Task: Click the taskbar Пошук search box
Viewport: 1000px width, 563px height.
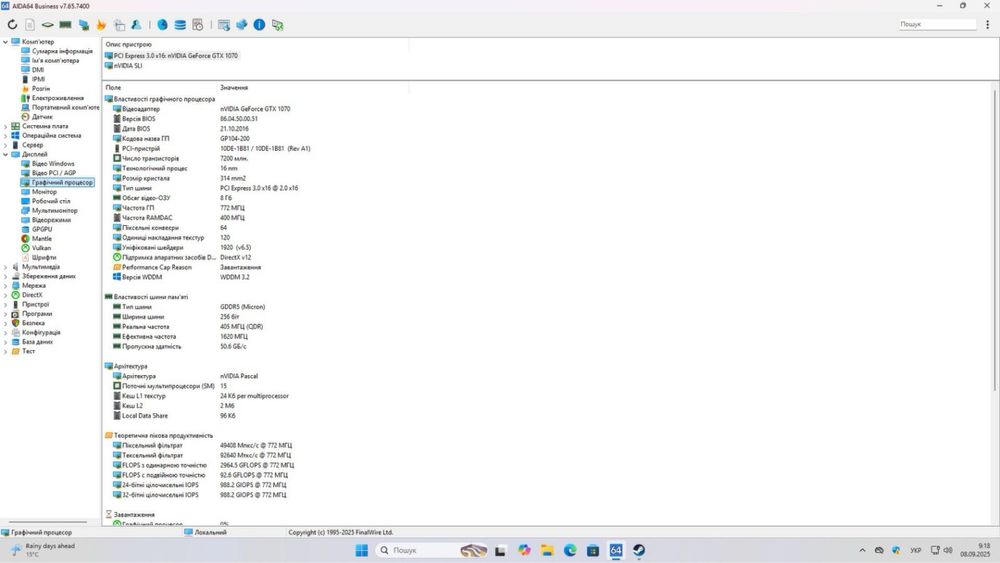Action: (432, 550)
